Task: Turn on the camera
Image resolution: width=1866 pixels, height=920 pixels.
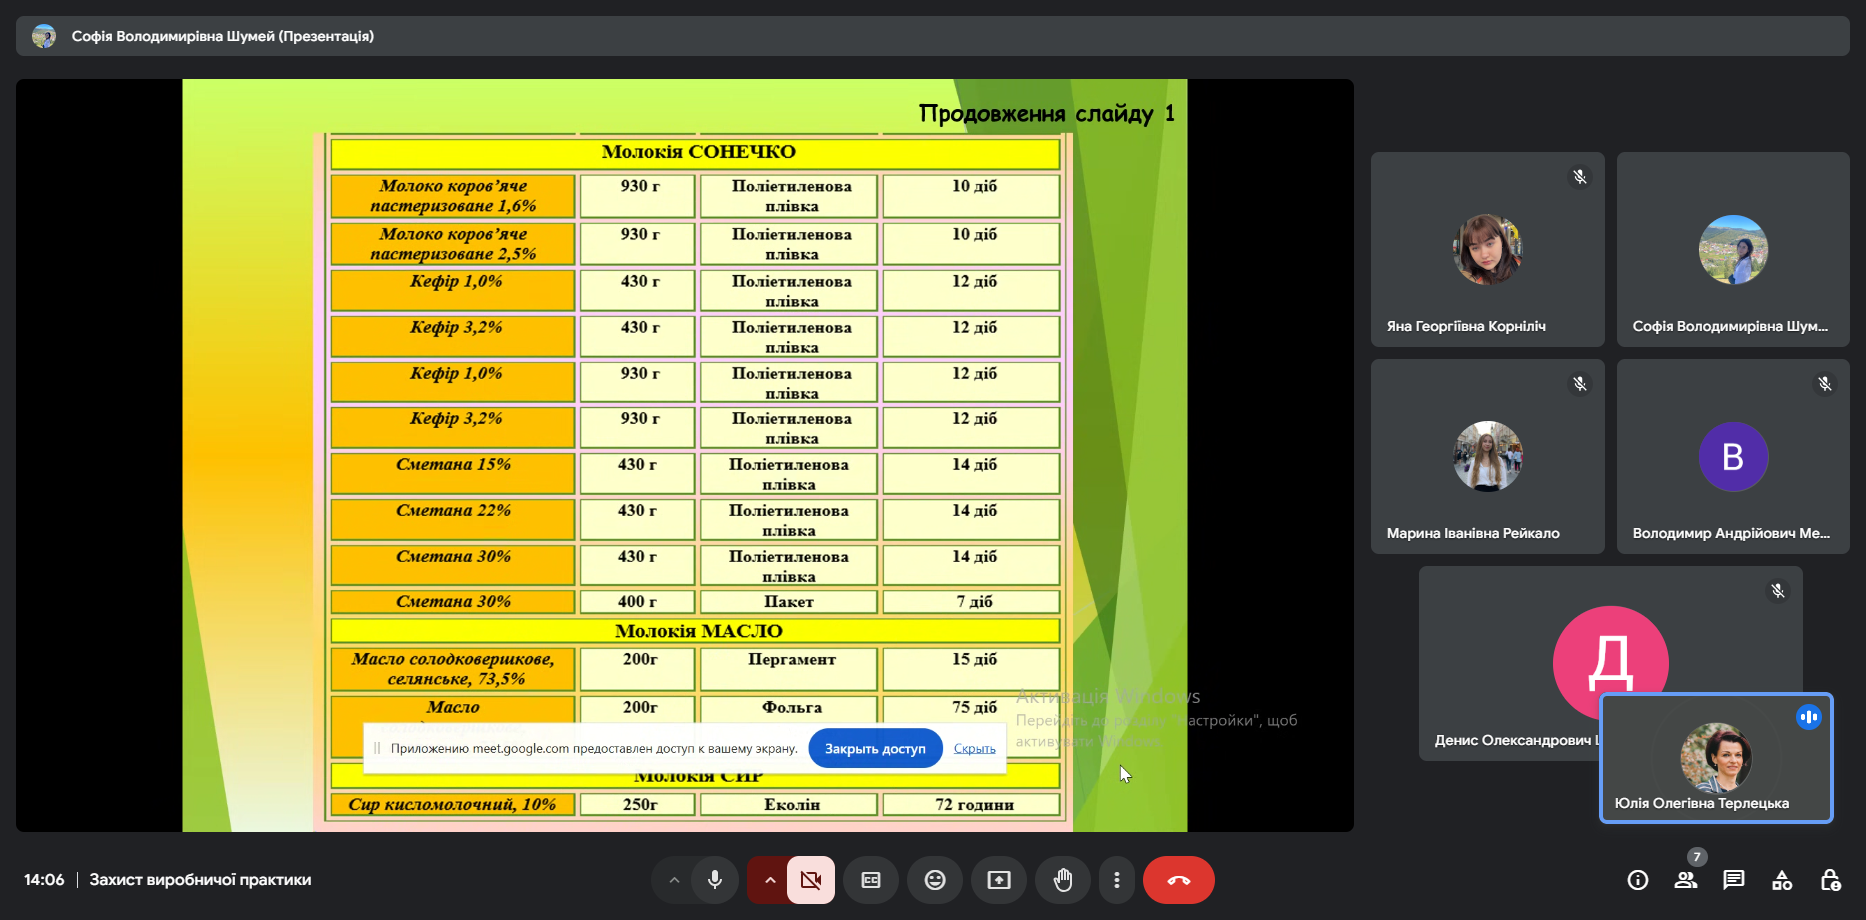Action: click(x=811, y=880)
